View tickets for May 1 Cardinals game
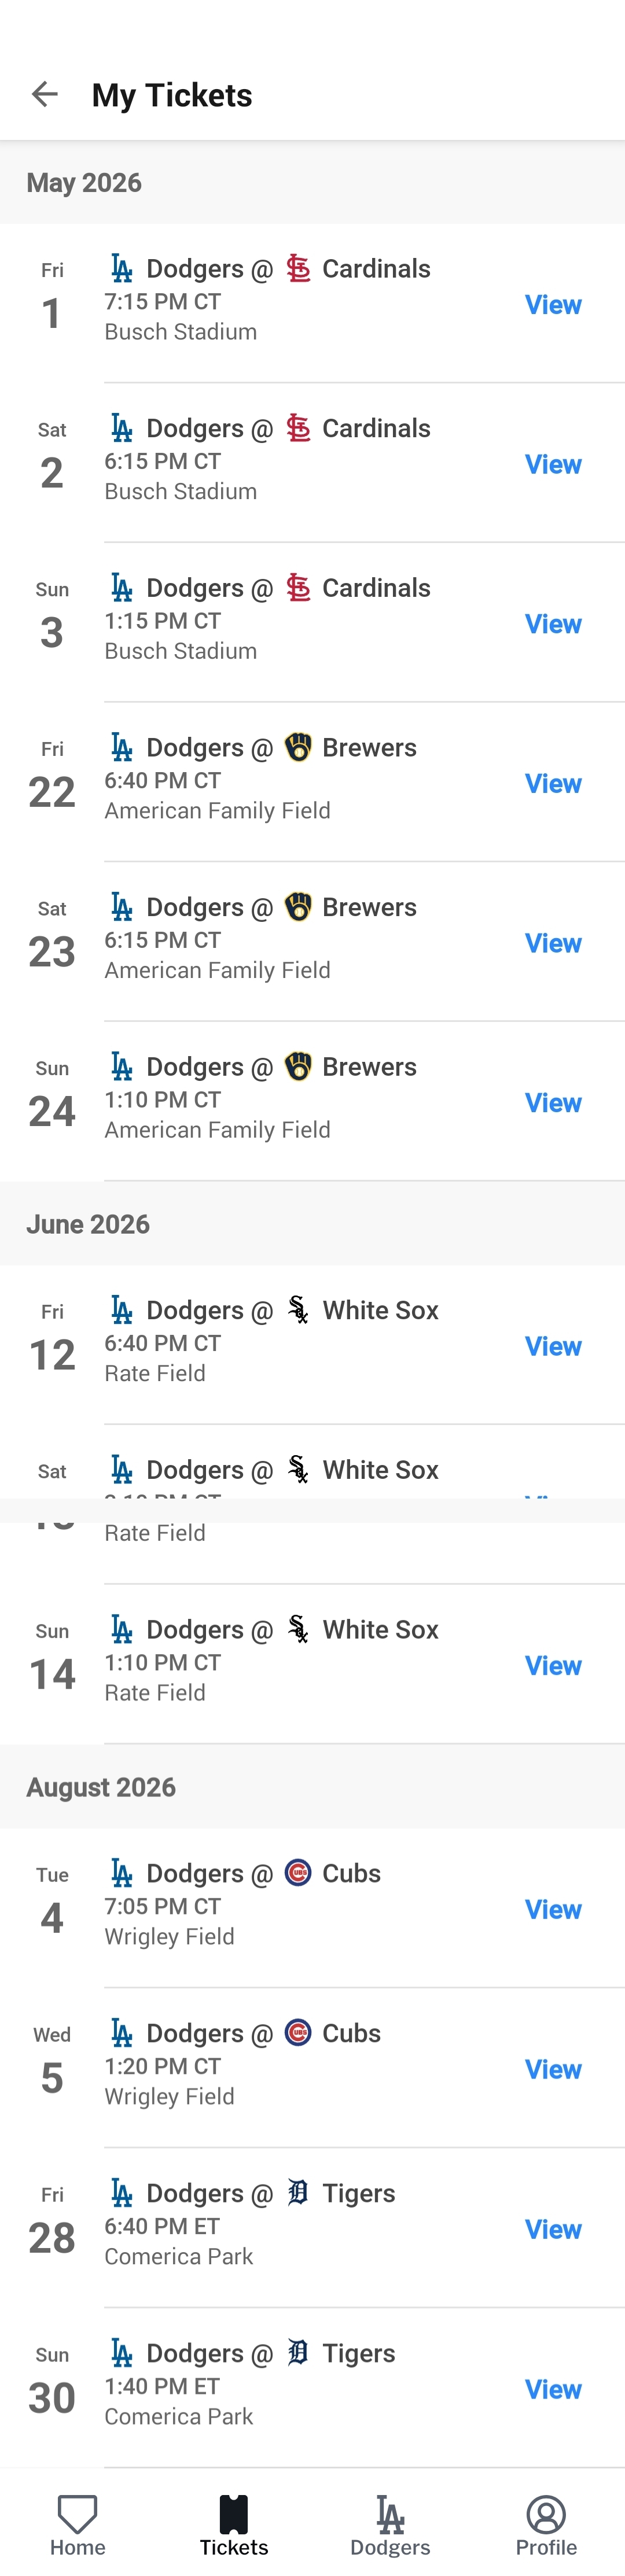Image resolution: width=625 pixels, height=2576 pixels. pyautogui.click(x=553, y=304)
